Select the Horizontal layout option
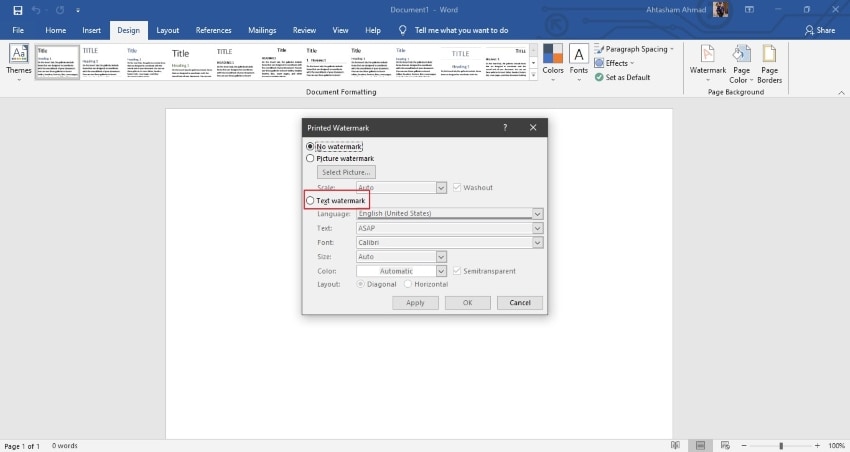 click(x=408, y=284)
